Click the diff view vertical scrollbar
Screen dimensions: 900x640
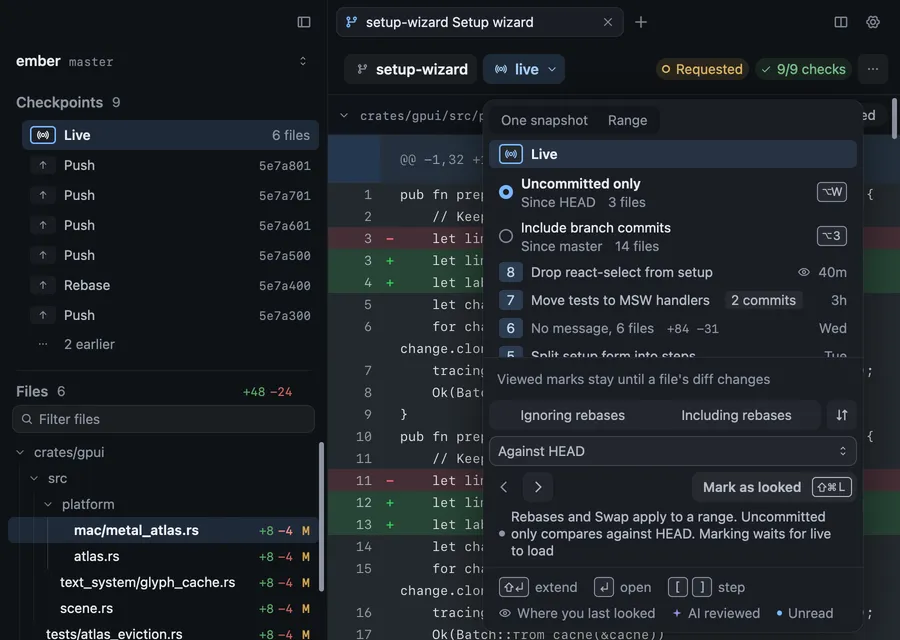click(894, 118)
